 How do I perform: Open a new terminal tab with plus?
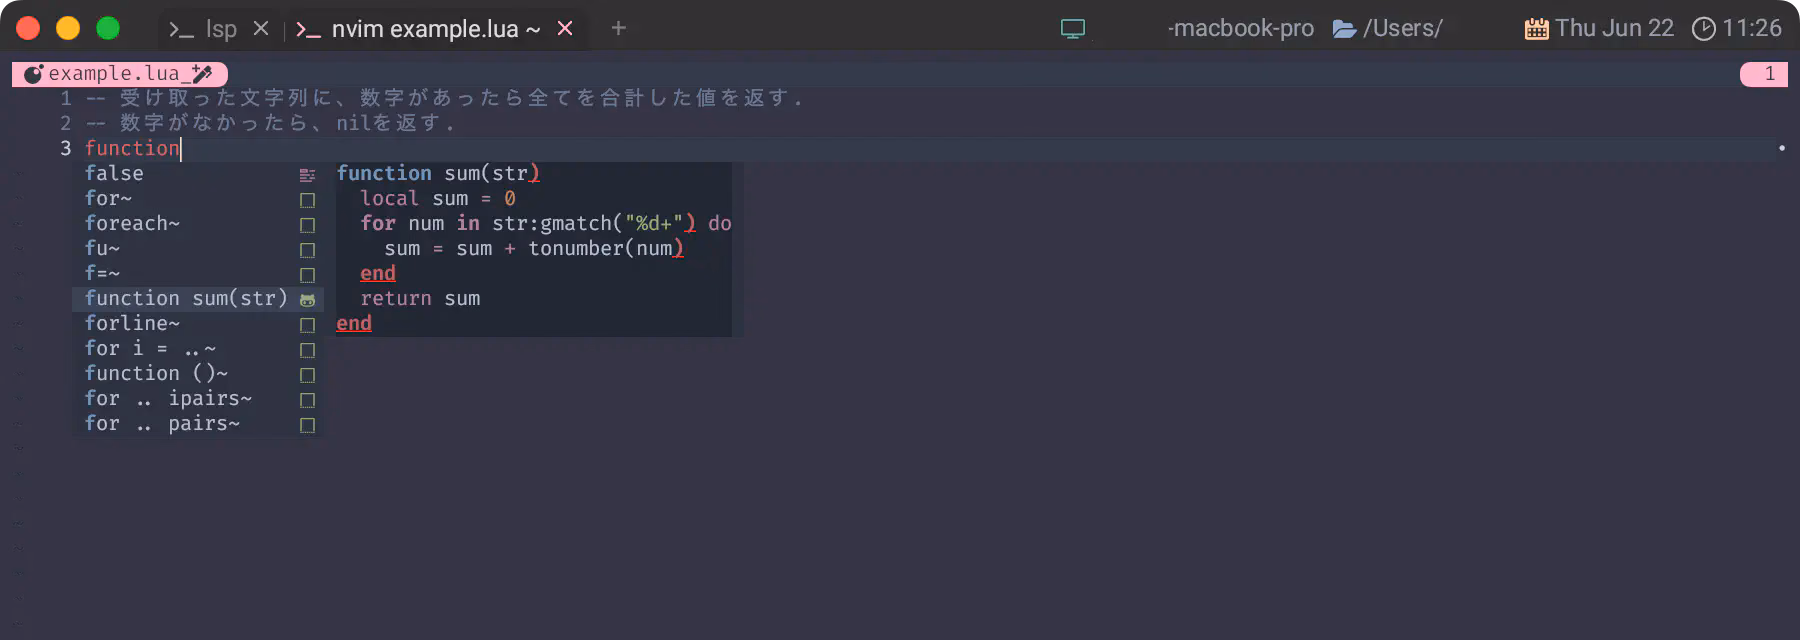click(619, 28)
